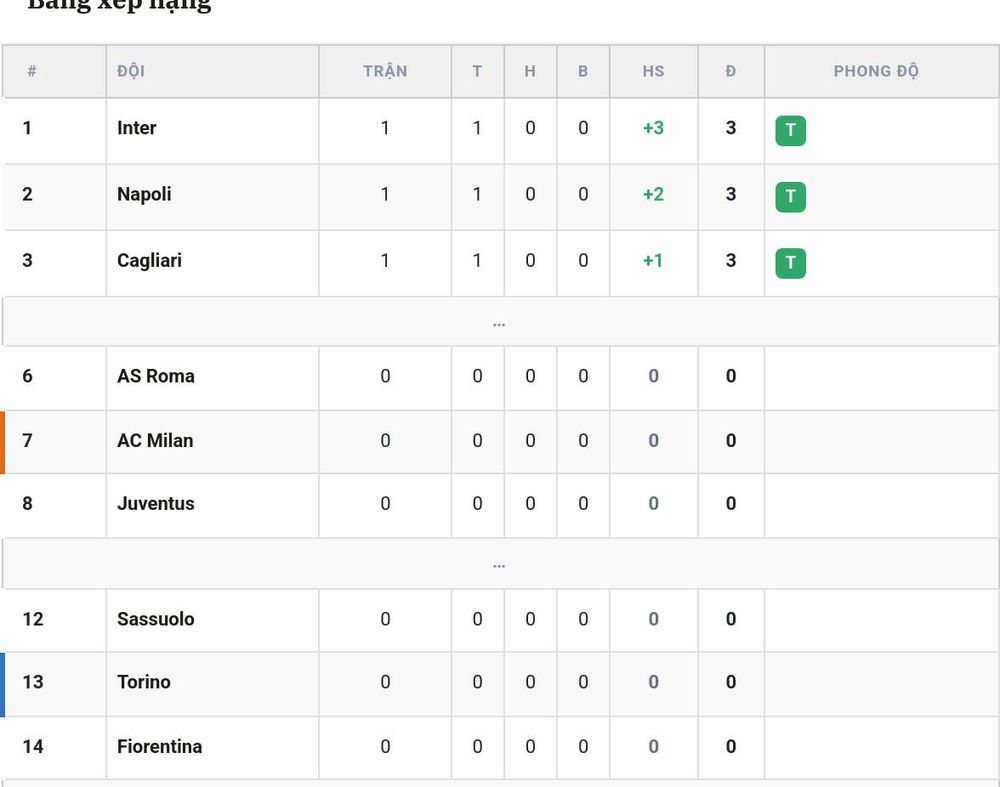
Task: Click the PHONG ĐỘ column header
Action: click(x=876, y=71)
